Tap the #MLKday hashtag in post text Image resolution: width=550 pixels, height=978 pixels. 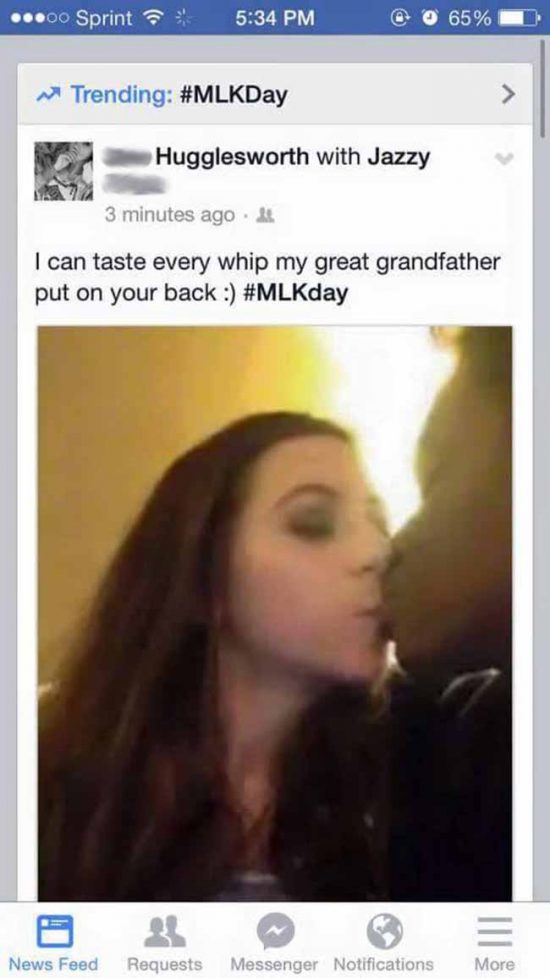click(x=294, y=293)
